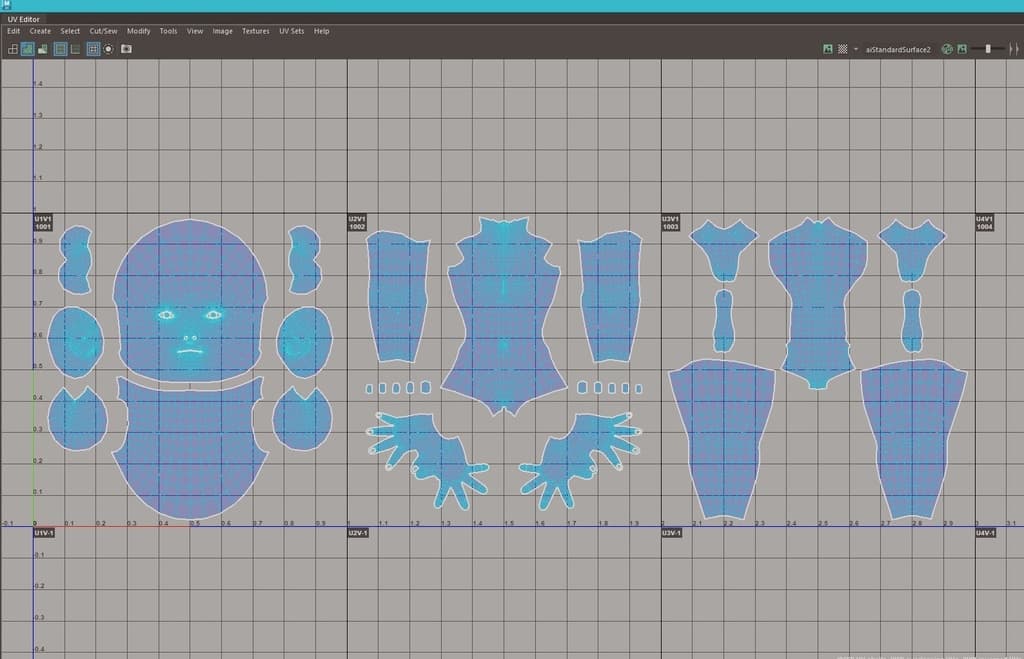Click the U3V1 1003 tile label
Image resolution: width=1024 pixels, height=659 pixels.
670,223
